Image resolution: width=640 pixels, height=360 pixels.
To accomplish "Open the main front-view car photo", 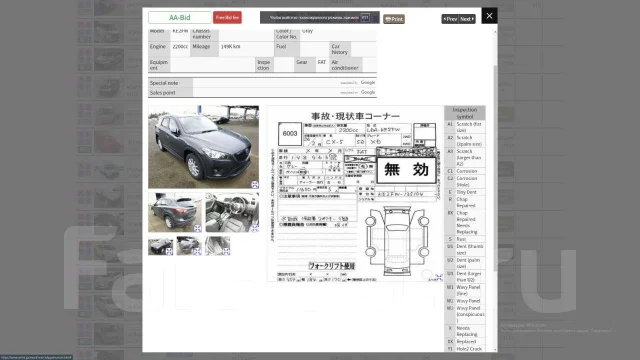I will (203, 147).
